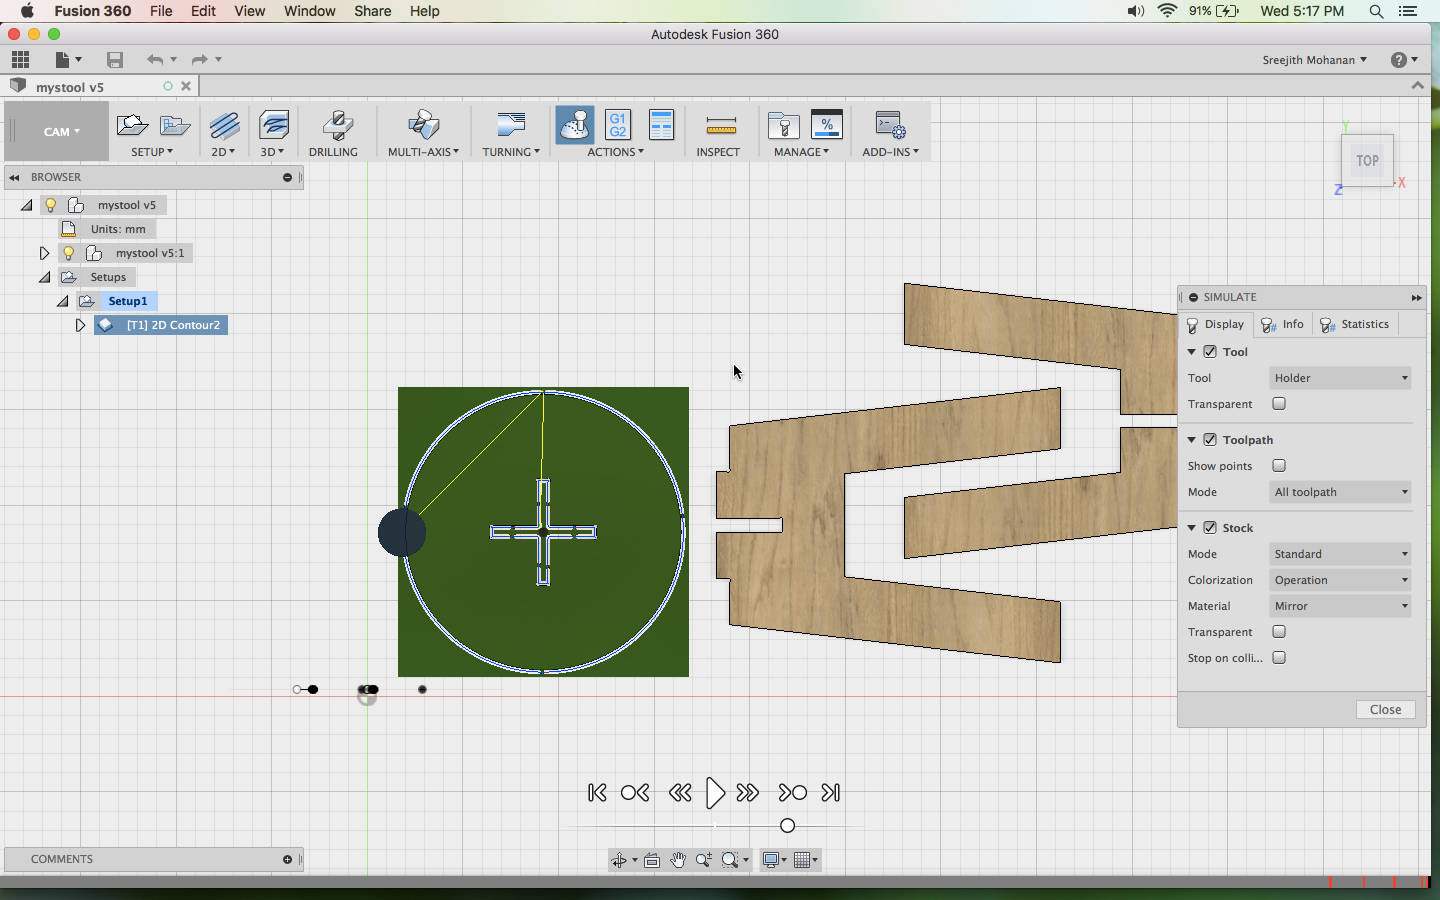The width and height of the screenshot is (1440, 900).
Task: Click the 2D toolpath icon
Action: point(224,125)
